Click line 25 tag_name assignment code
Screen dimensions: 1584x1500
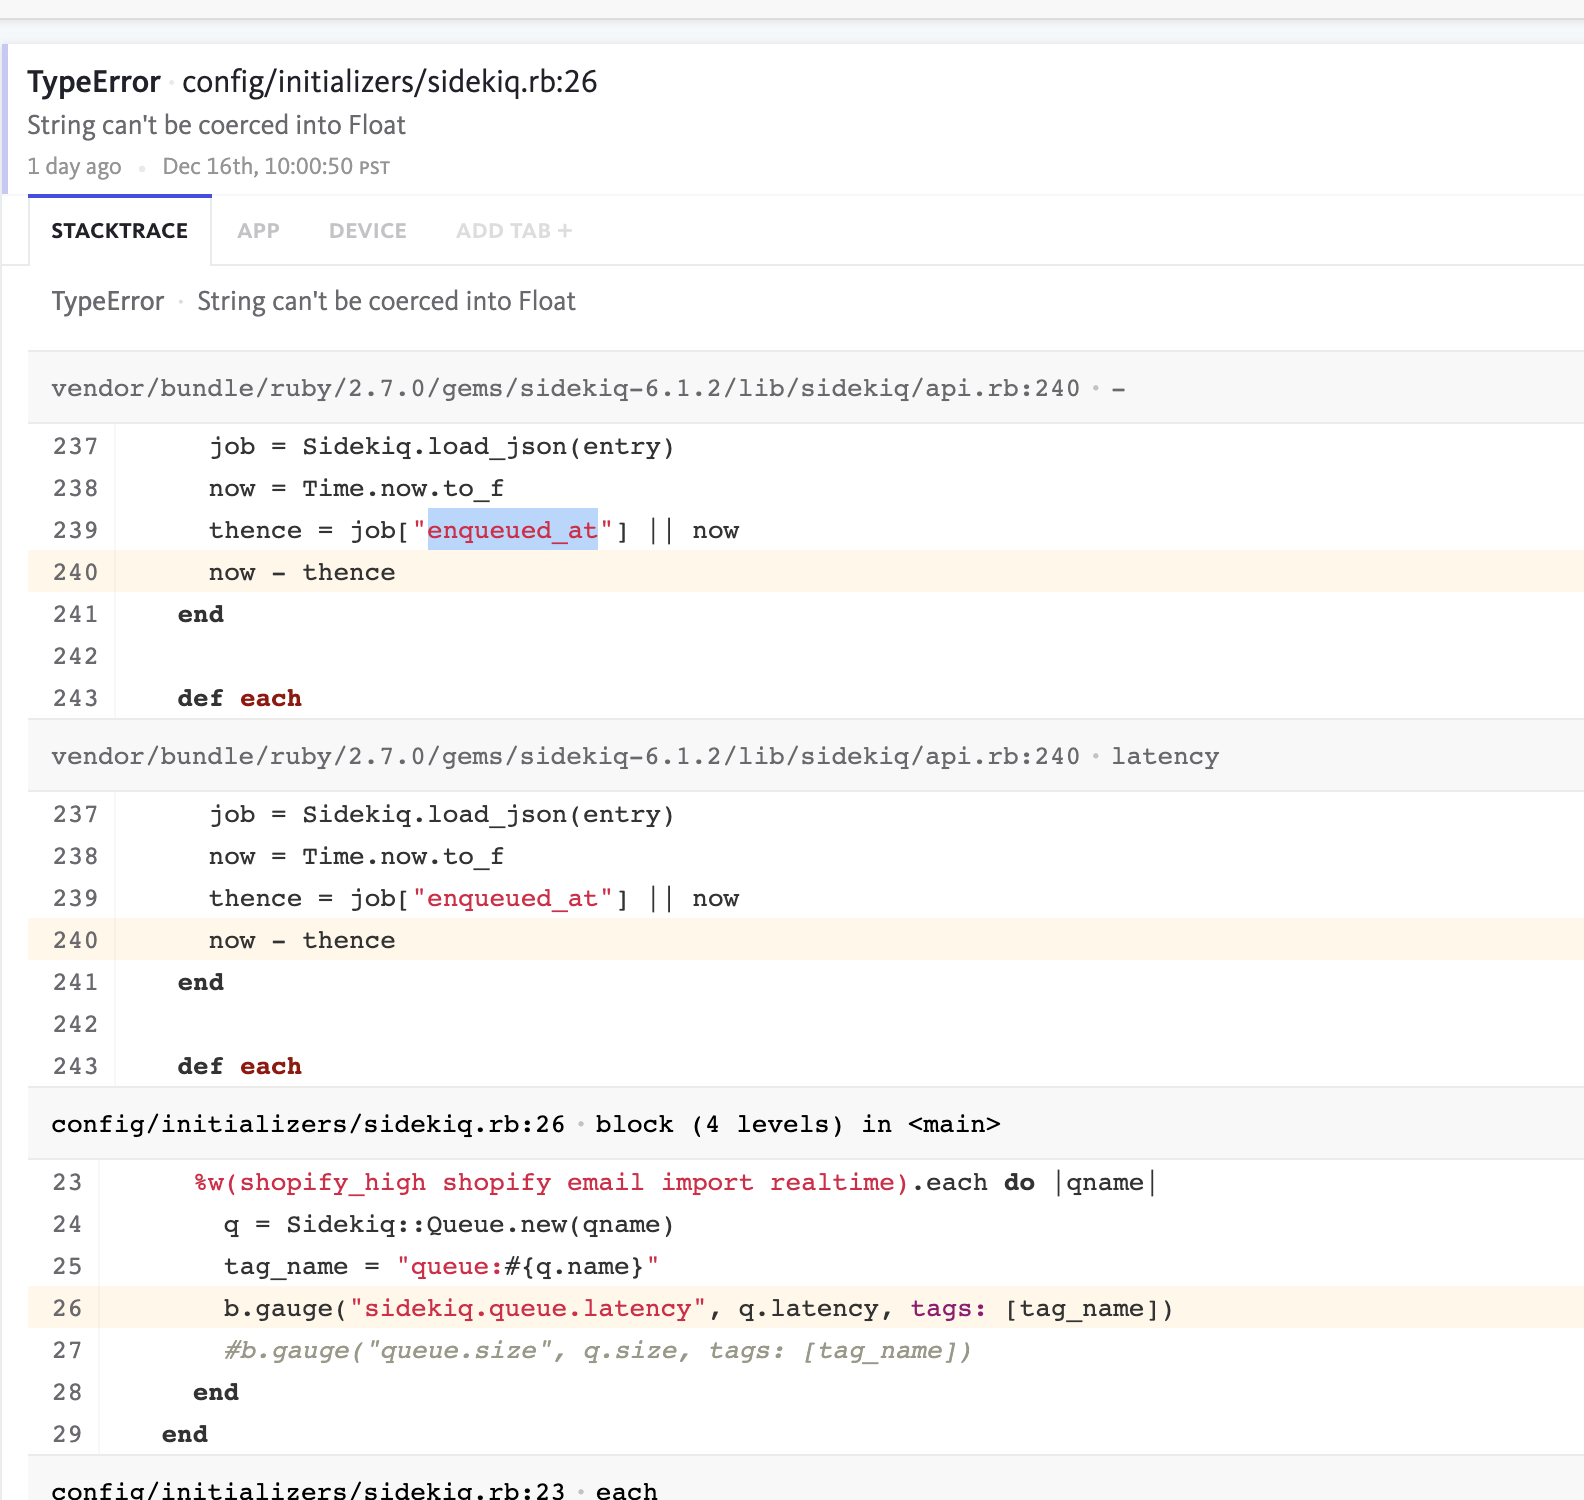pos(441,1266)
